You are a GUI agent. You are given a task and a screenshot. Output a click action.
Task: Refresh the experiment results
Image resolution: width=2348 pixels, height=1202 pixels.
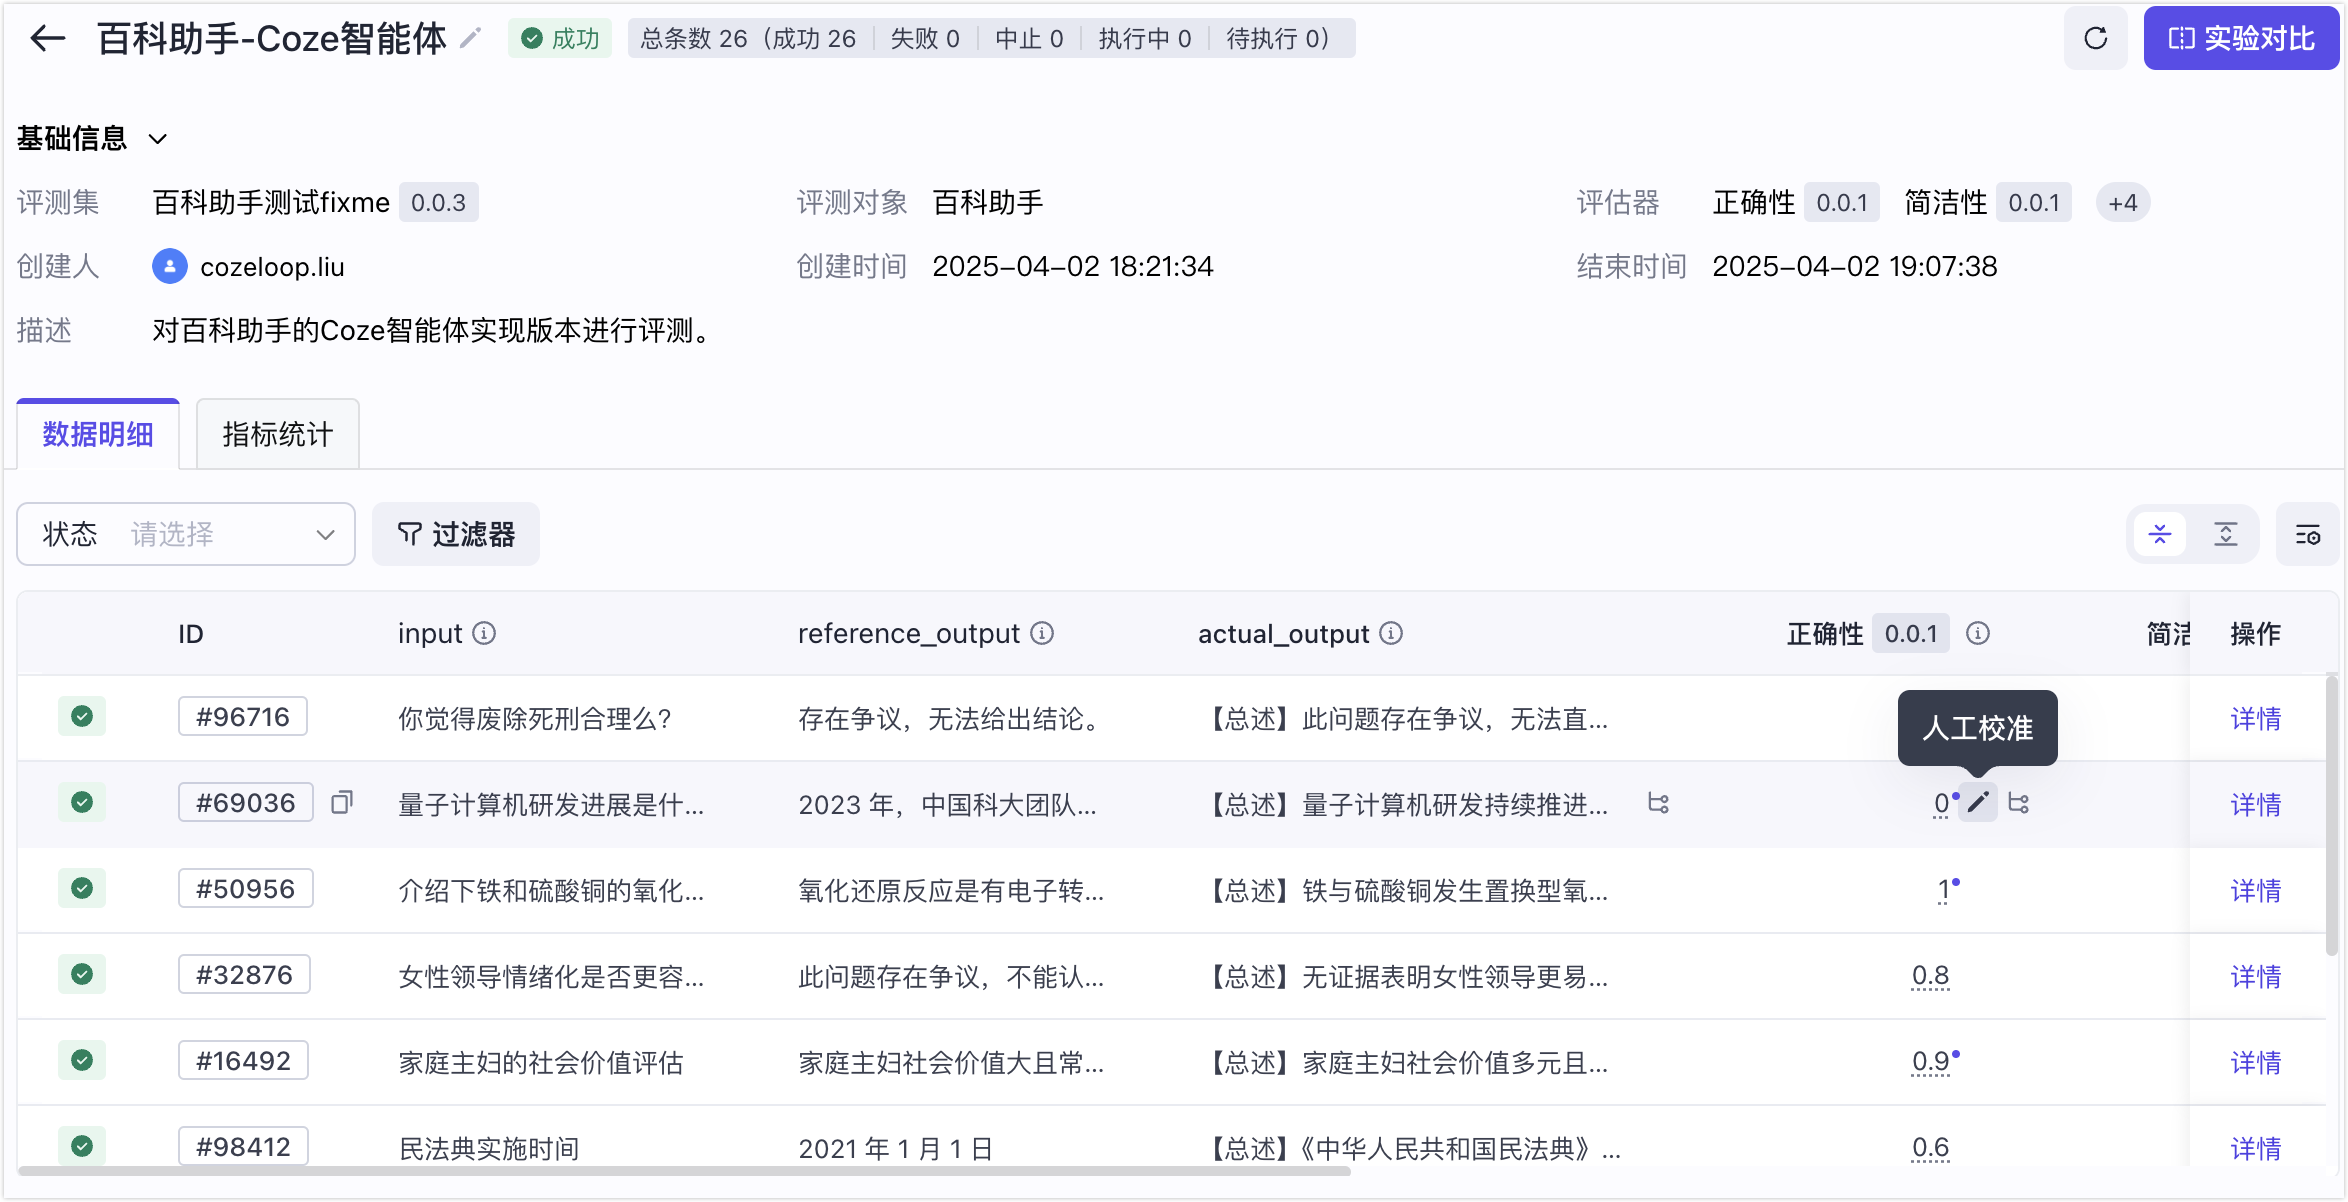tap(2095, 39)
